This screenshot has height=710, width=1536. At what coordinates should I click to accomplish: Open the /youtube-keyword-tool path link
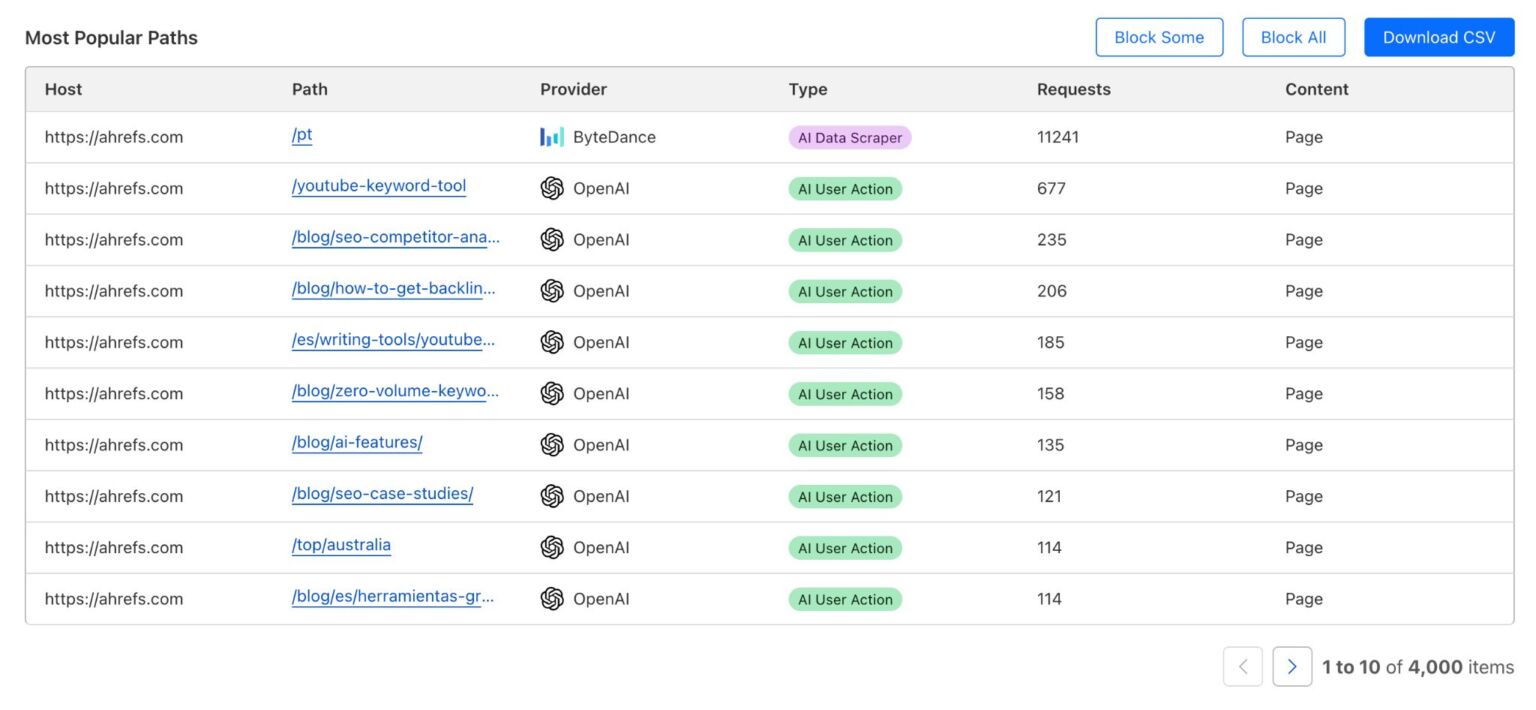pyautogui.click(x=378, y=188)
